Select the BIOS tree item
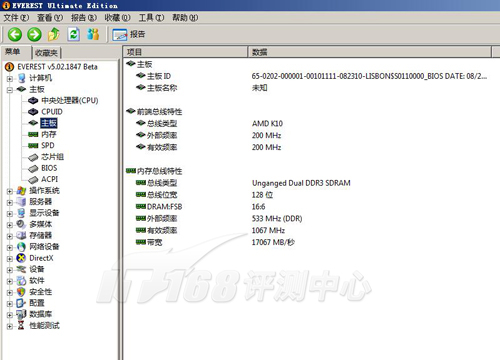500x360 pixels. 49,168
